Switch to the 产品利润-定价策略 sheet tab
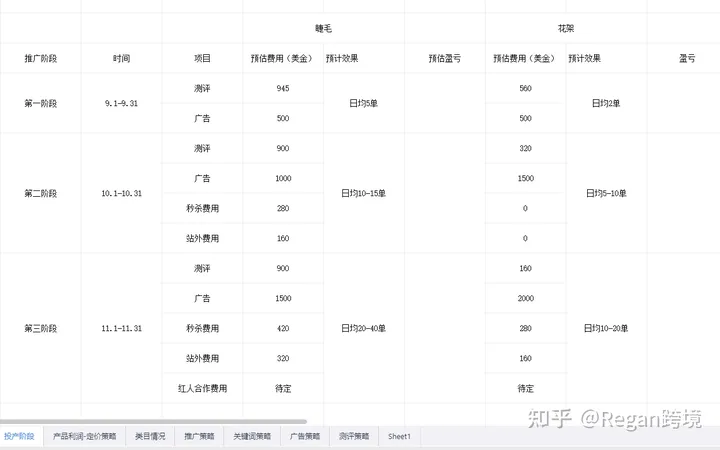The height and width of the screenshot is (450, 720). click(x=84, y=436)
